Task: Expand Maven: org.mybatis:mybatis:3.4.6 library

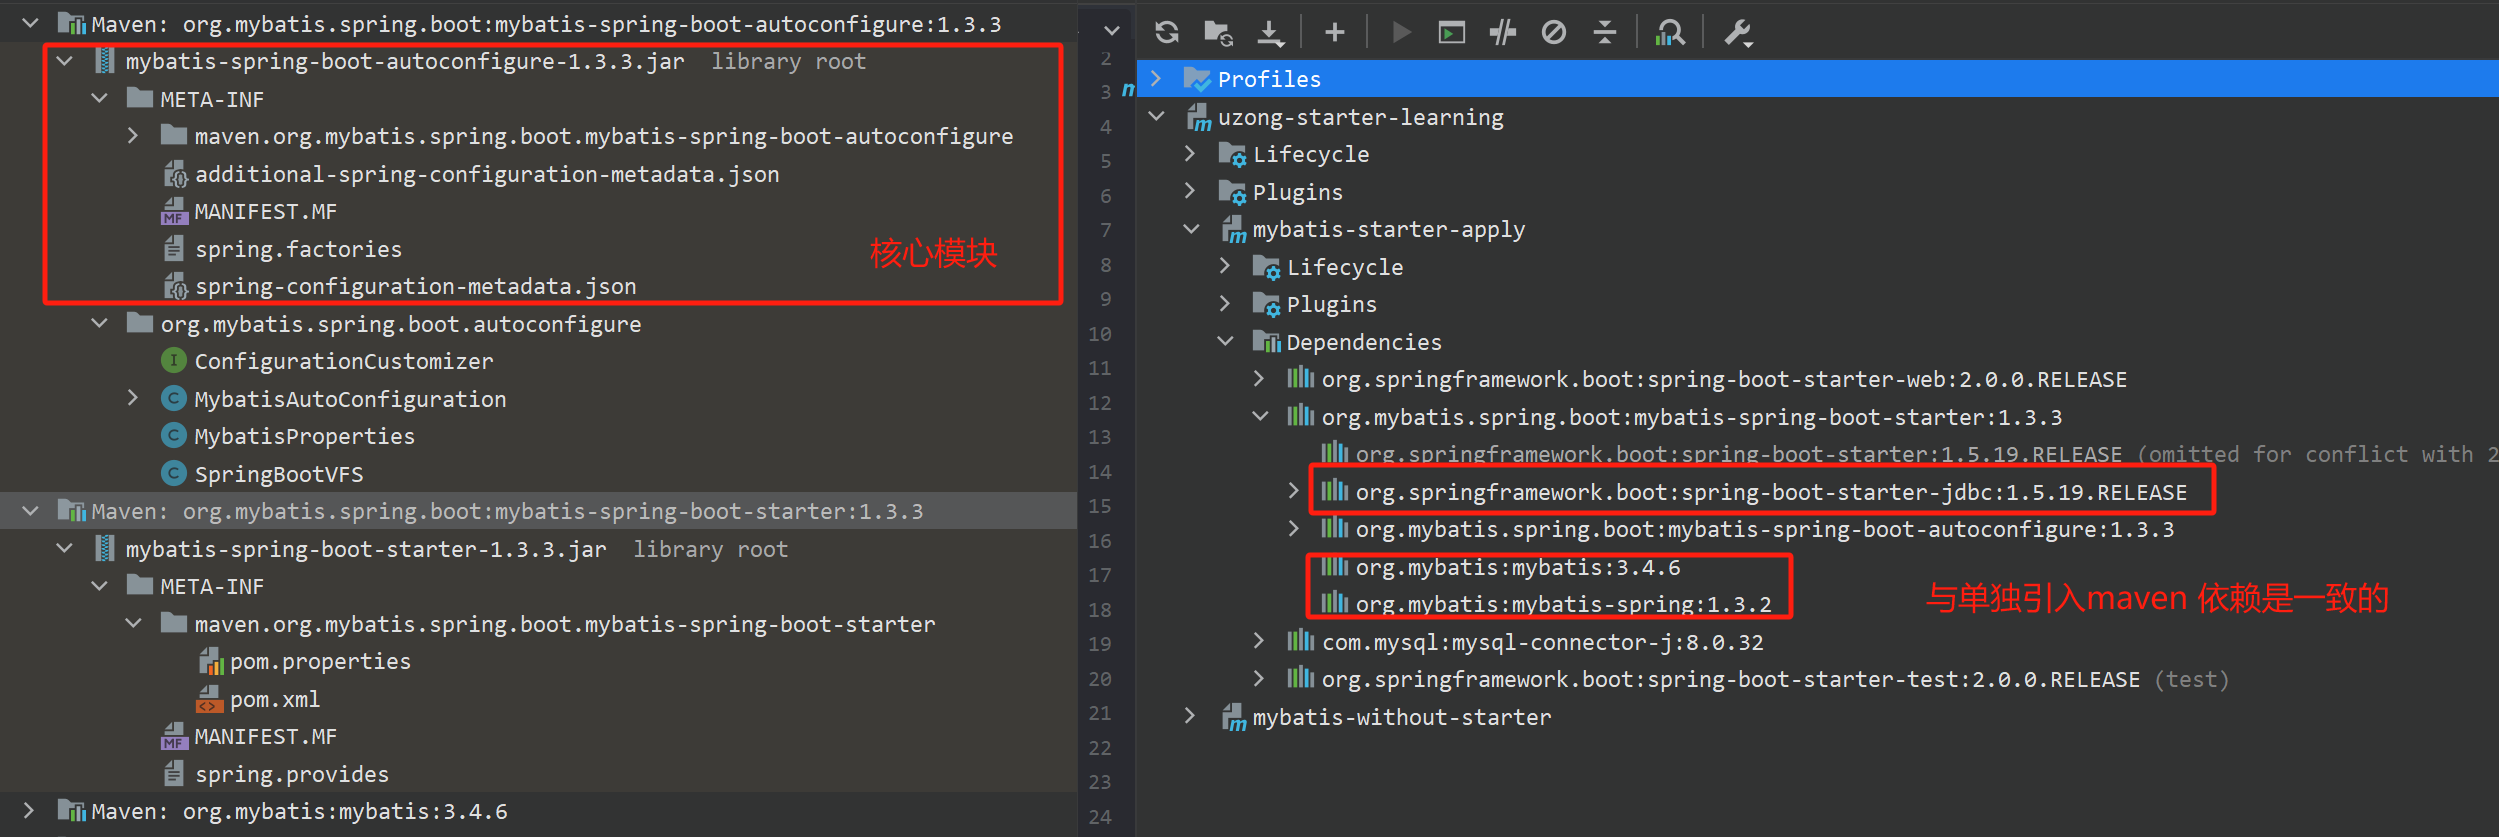Action: coord(29,810)
